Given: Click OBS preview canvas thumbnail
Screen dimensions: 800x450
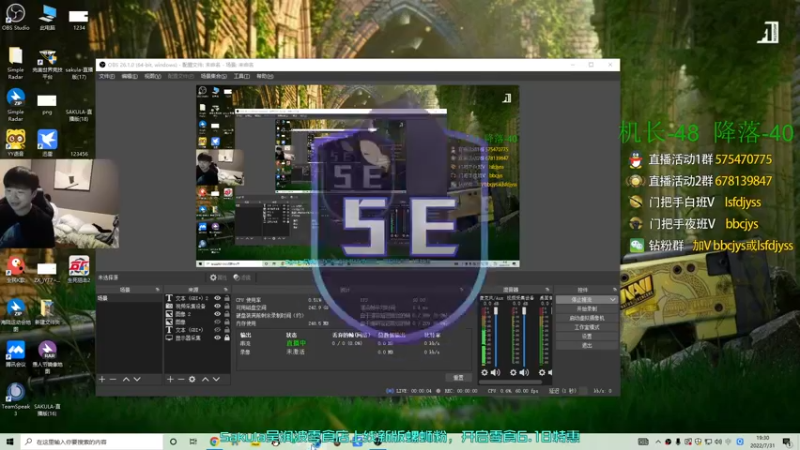Looking at the screenshot, I should pyautogui.click(x=358, y=176).
